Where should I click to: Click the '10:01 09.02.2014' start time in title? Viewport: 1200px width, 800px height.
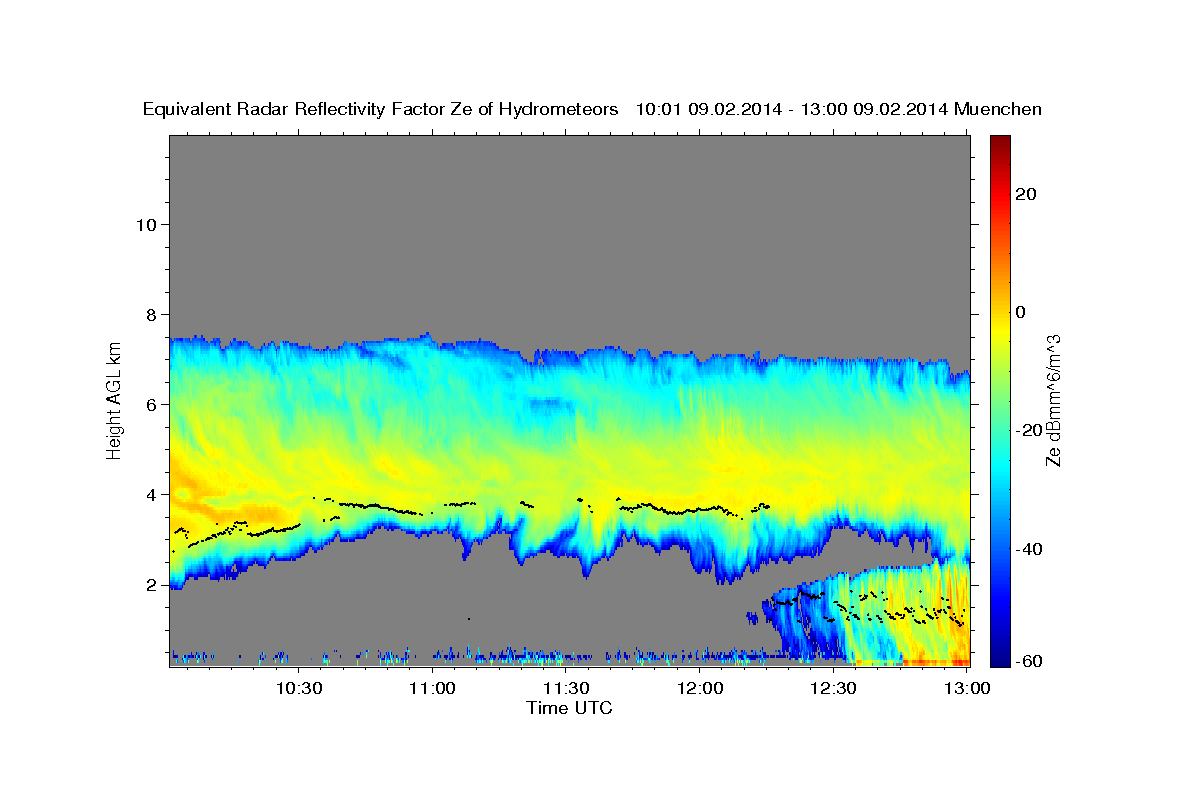point(709,109)
